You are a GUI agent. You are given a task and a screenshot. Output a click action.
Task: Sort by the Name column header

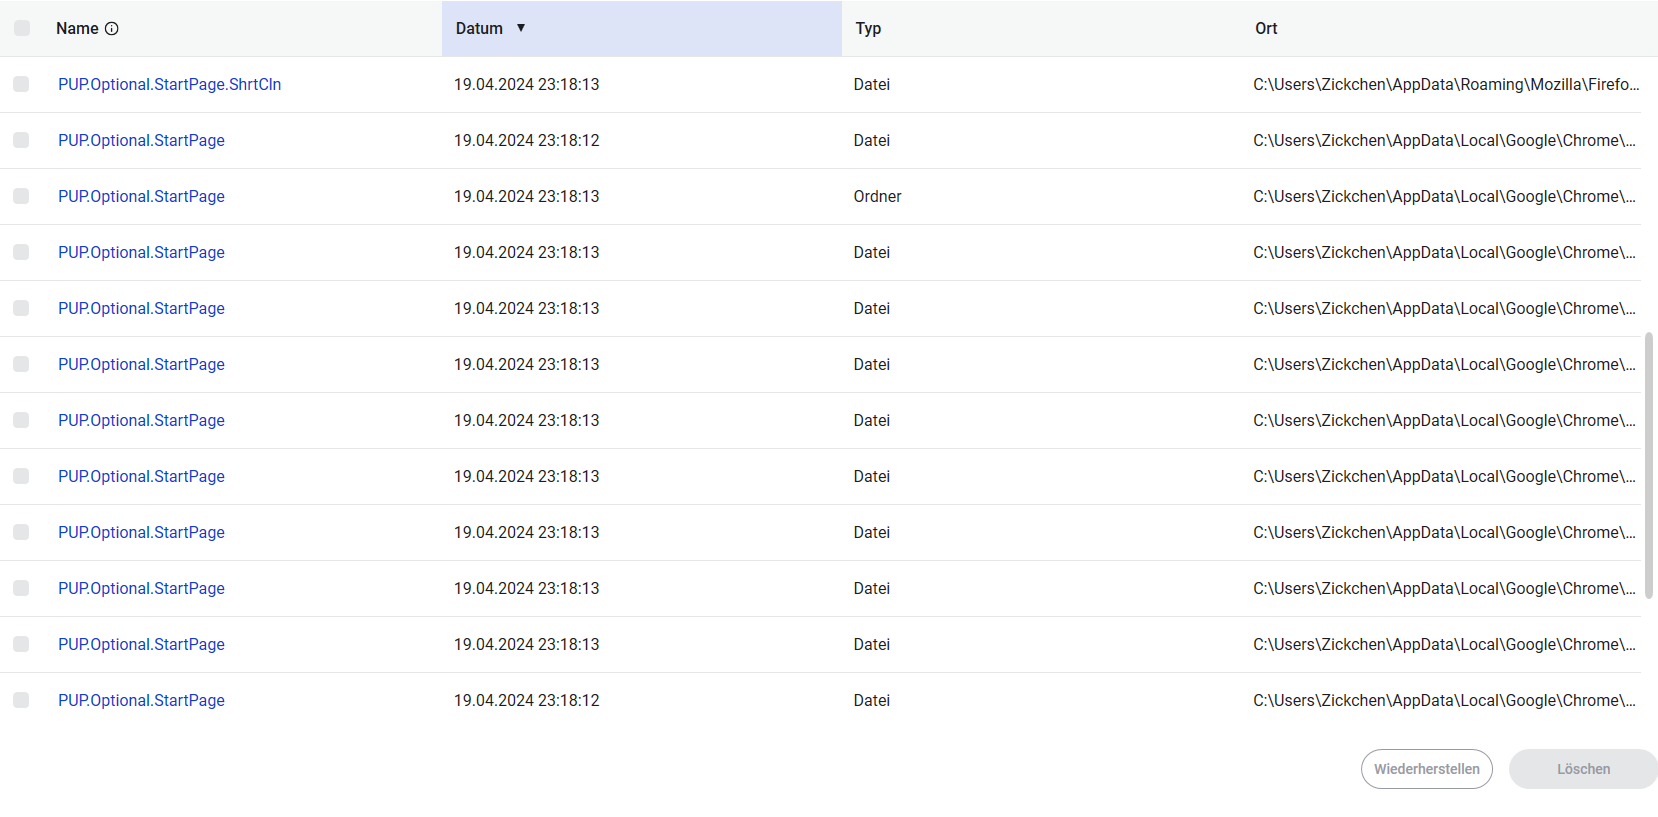(x=77, y=29)
